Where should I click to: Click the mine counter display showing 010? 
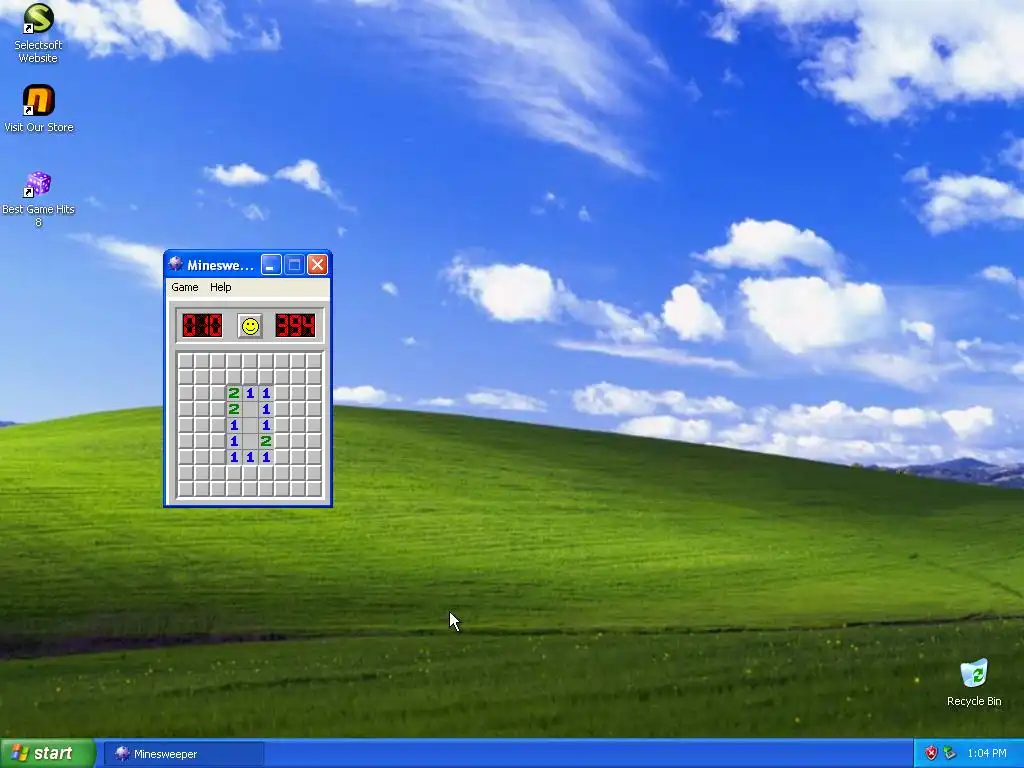tap(202, 326)
